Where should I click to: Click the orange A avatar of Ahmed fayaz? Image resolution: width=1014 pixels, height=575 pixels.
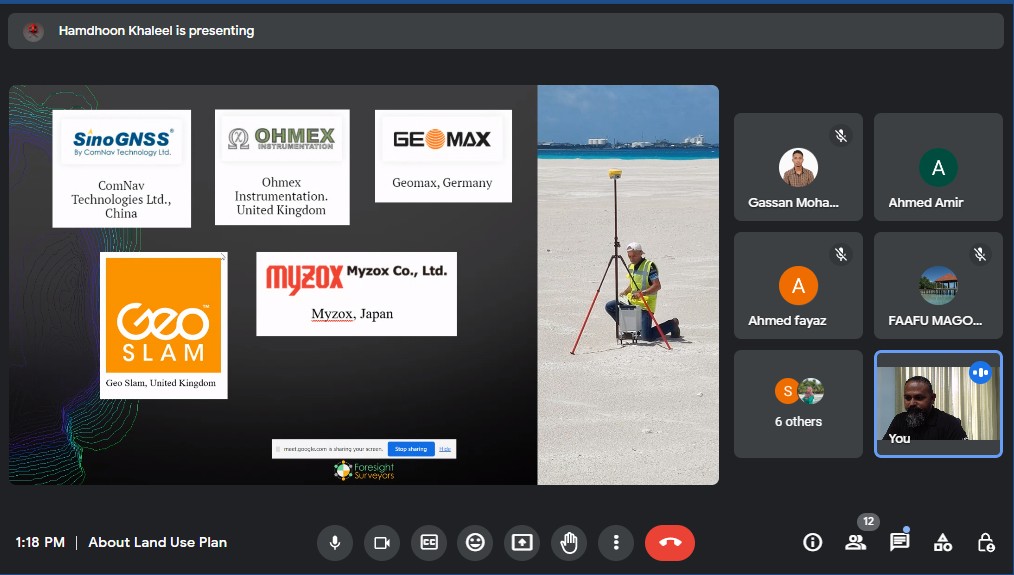click(x=798, y=285)
